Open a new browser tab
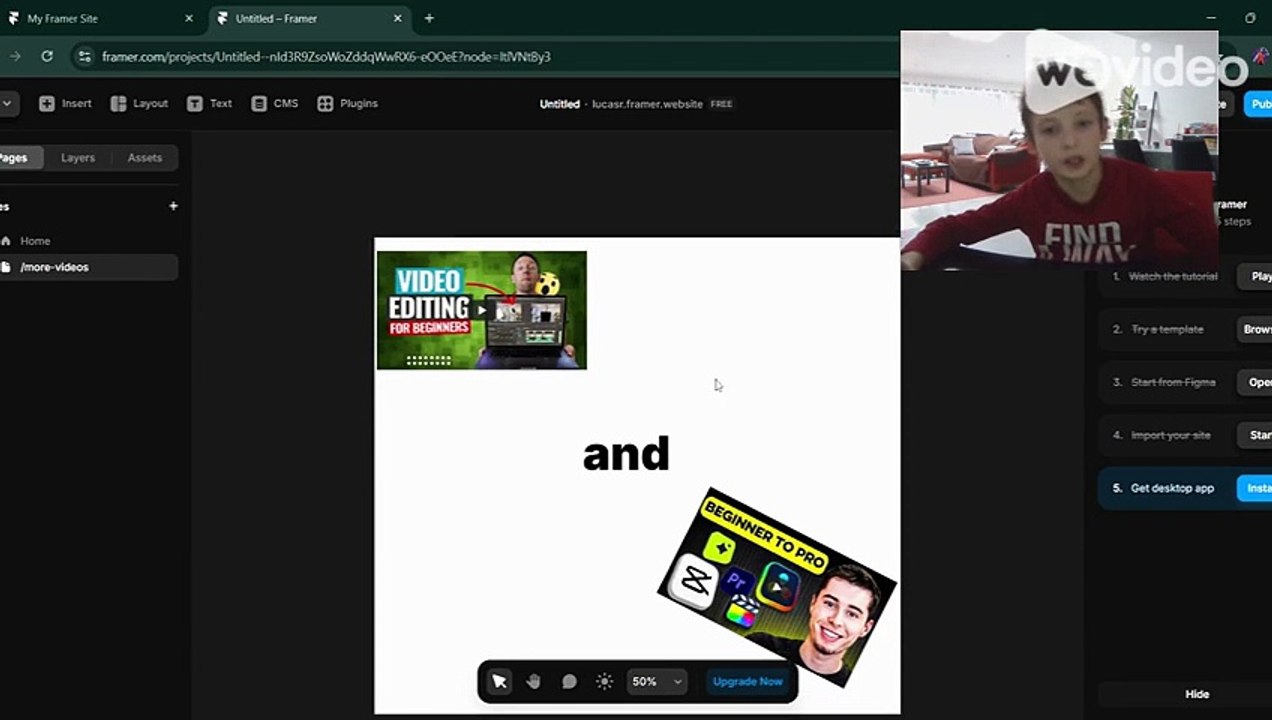The width and height of the screenshot is (1272, 720). (x=429, y=18)
